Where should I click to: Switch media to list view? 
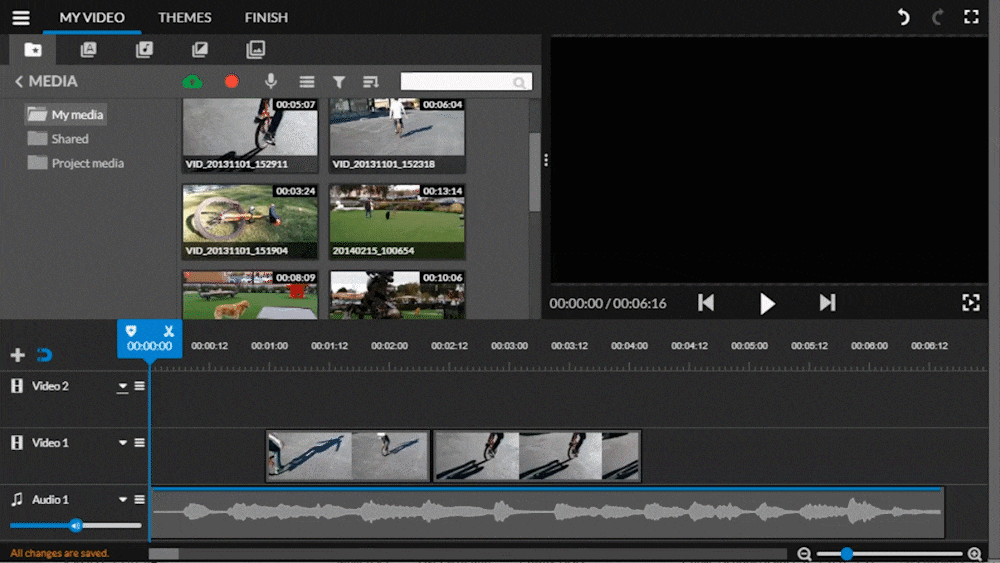click(307, 82)
